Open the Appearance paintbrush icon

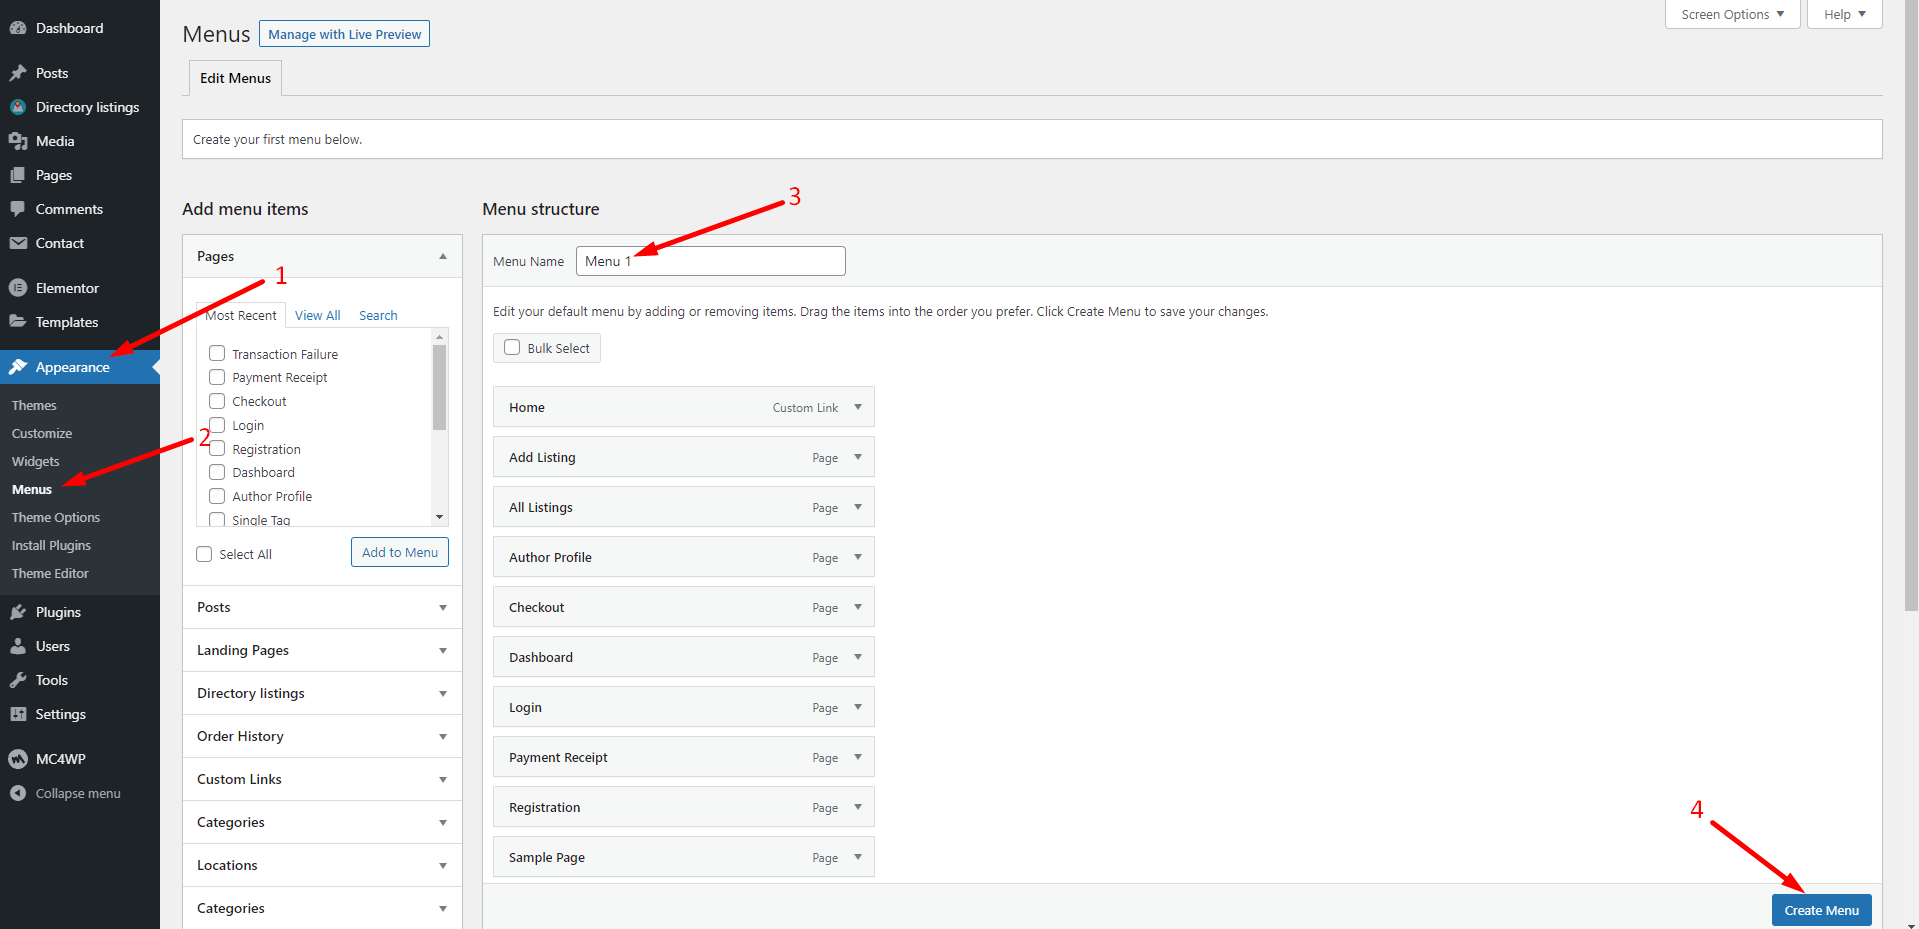pos(19,366)
